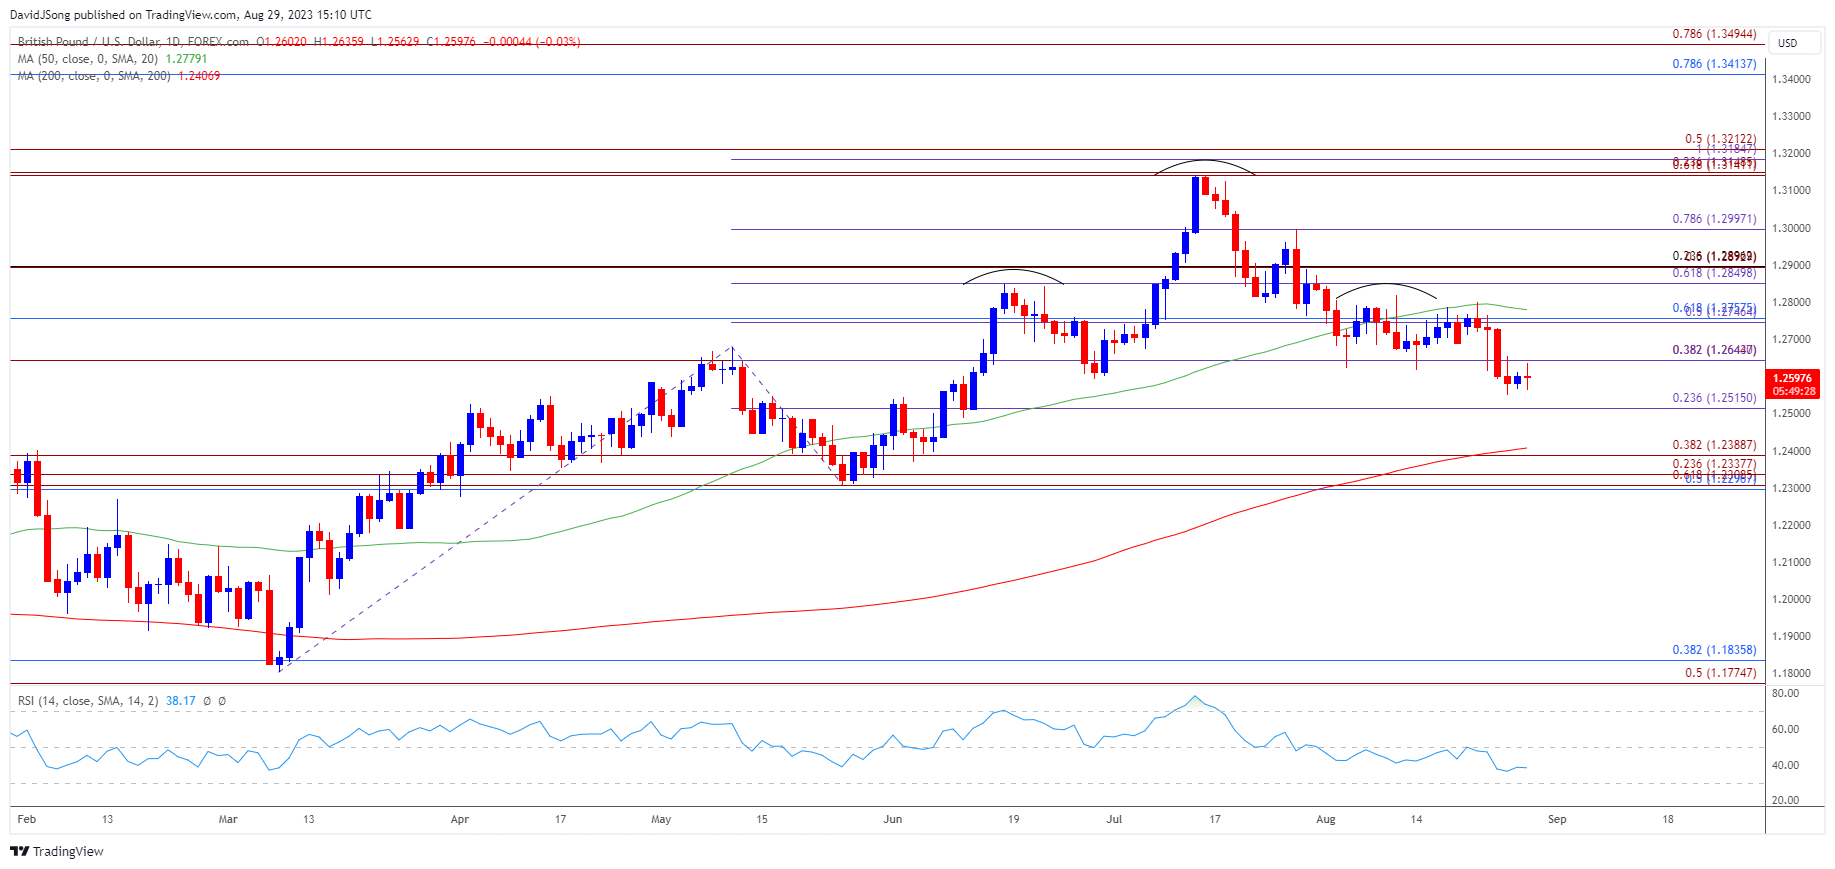The image size is (1835, 869).
Task: Click the 1.18000 price axis label
Action: point(1791,674)
